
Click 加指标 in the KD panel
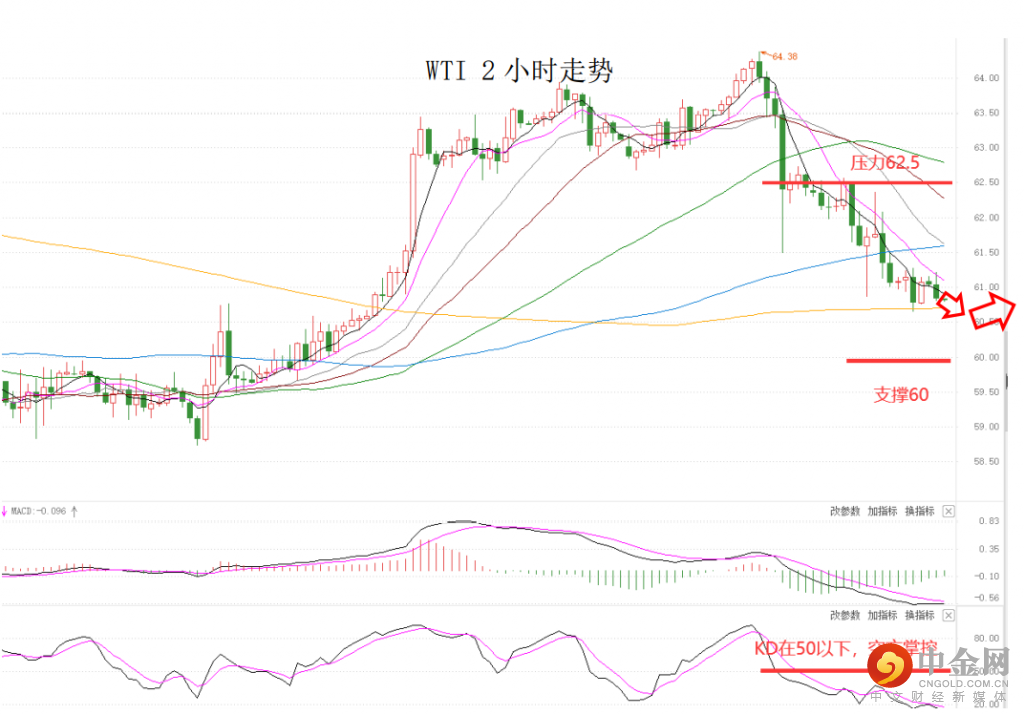[882, 616]
